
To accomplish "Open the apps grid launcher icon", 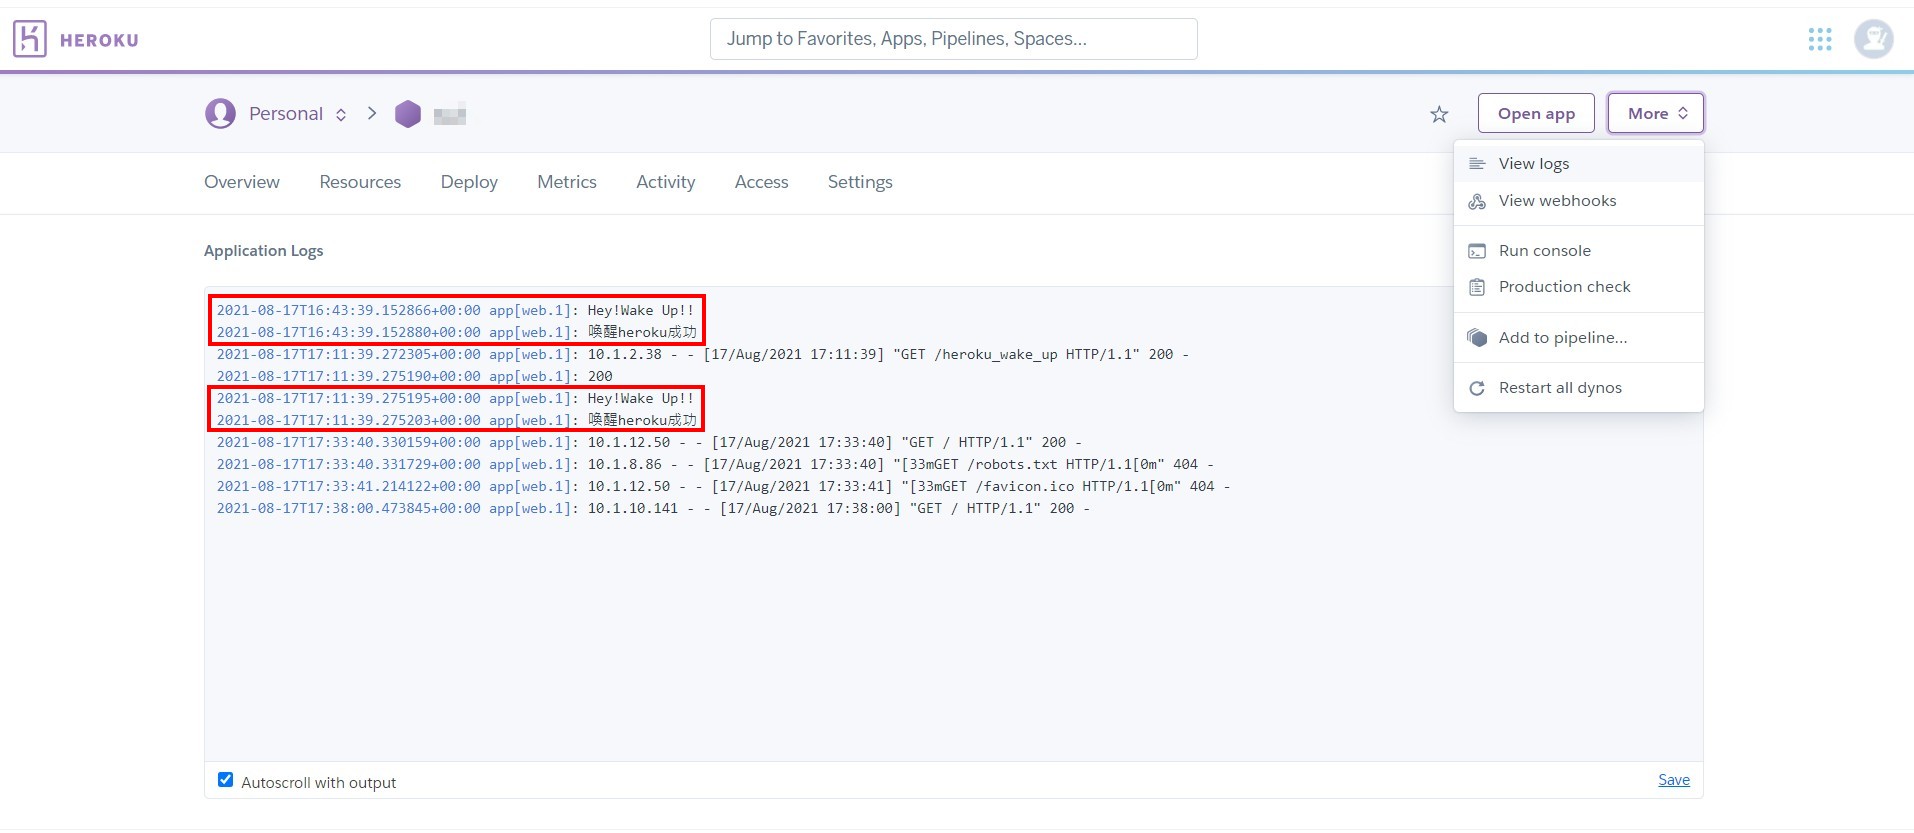I will [x=1820, y=39].
